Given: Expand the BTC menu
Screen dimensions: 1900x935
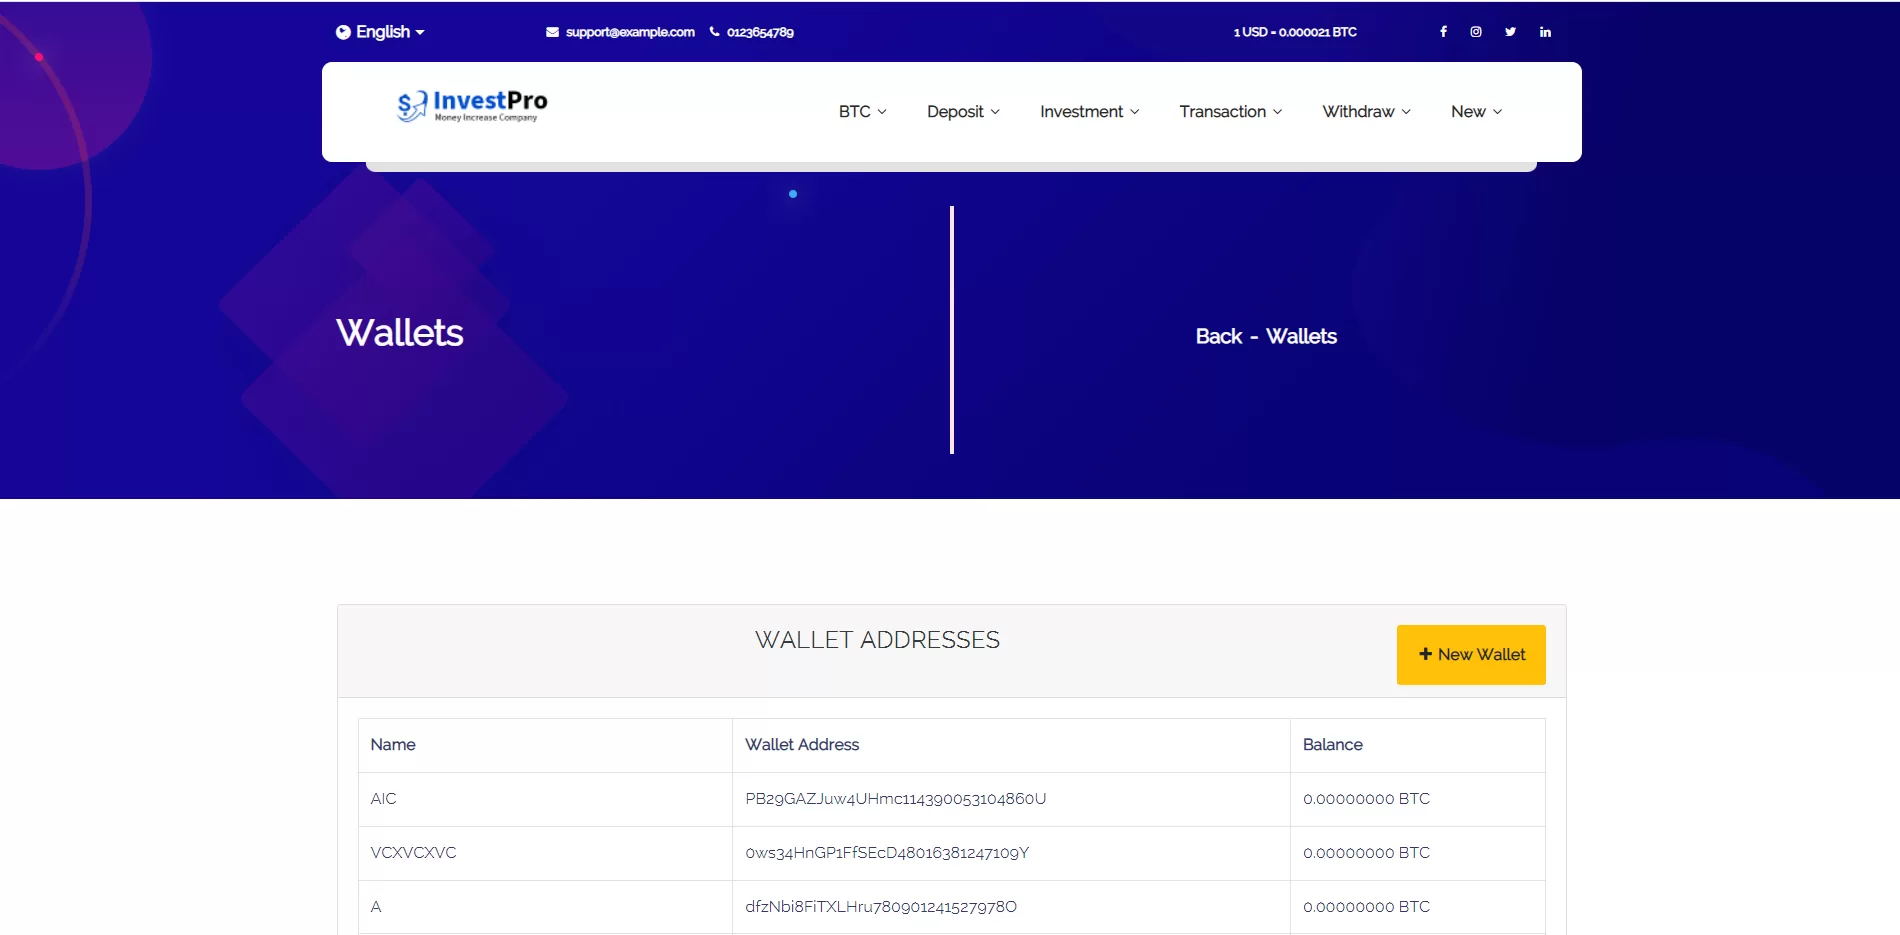Looking at the screenshot, I should (862, 112).
